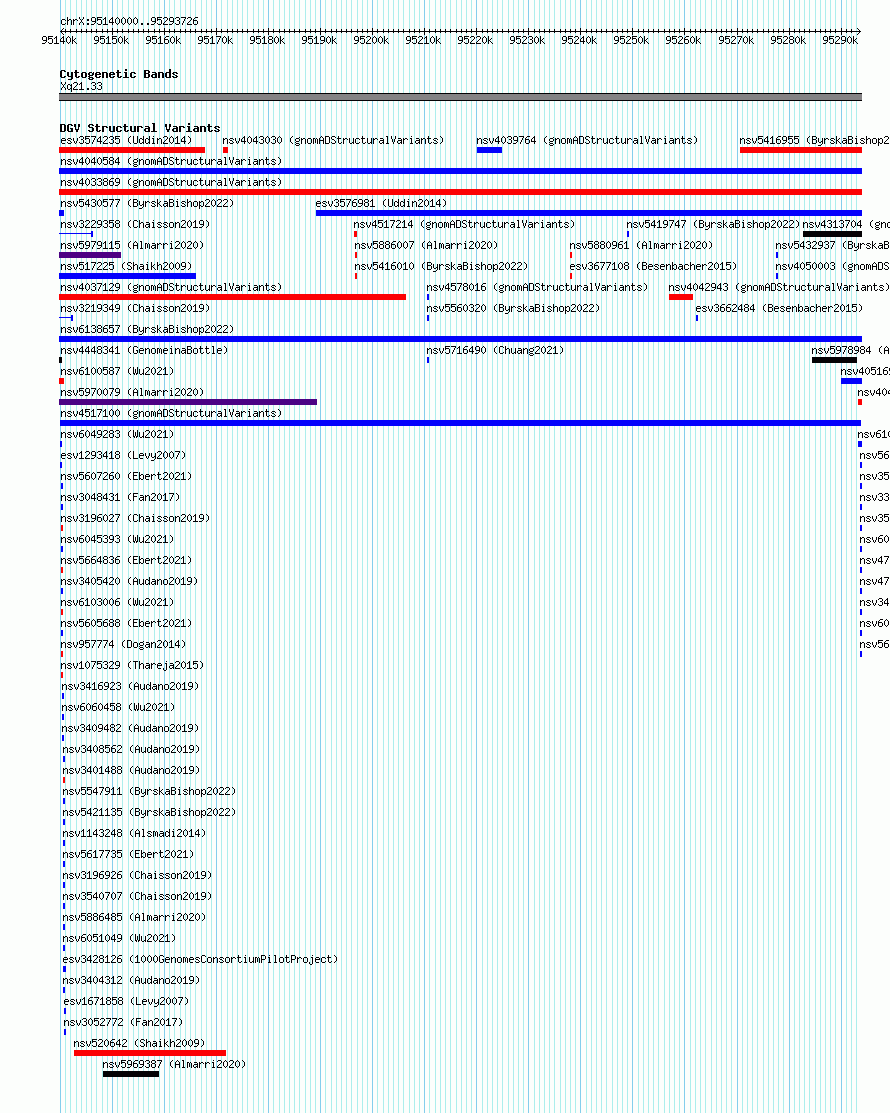Select nsv6060458 (Wu2021) label

[x=118, y=707]
